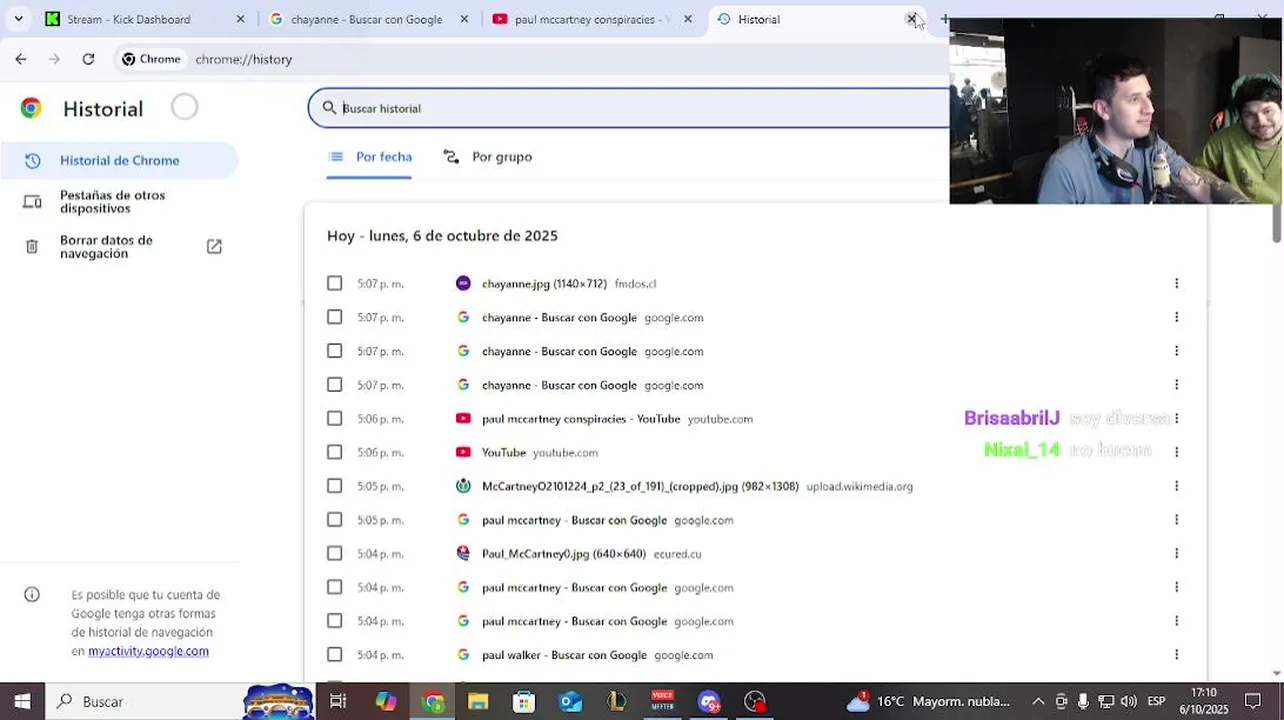Screen dimensions: 1284x720
Task: Check the chayanne.jpg history entry checkbox
Action: click(334, 283)
